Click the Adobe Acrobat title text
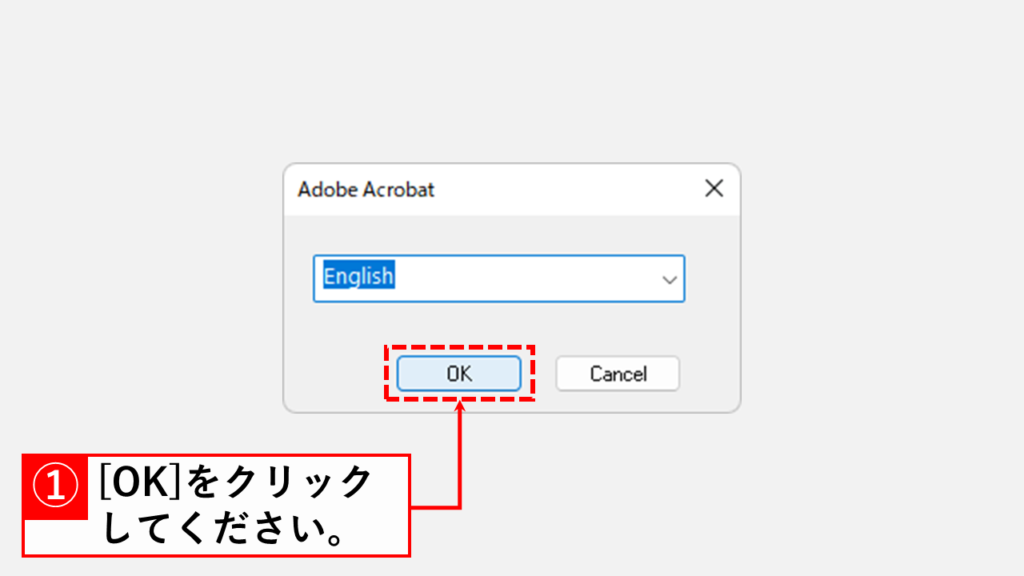Screen dimensions: 1024x576 coord(366,189)
